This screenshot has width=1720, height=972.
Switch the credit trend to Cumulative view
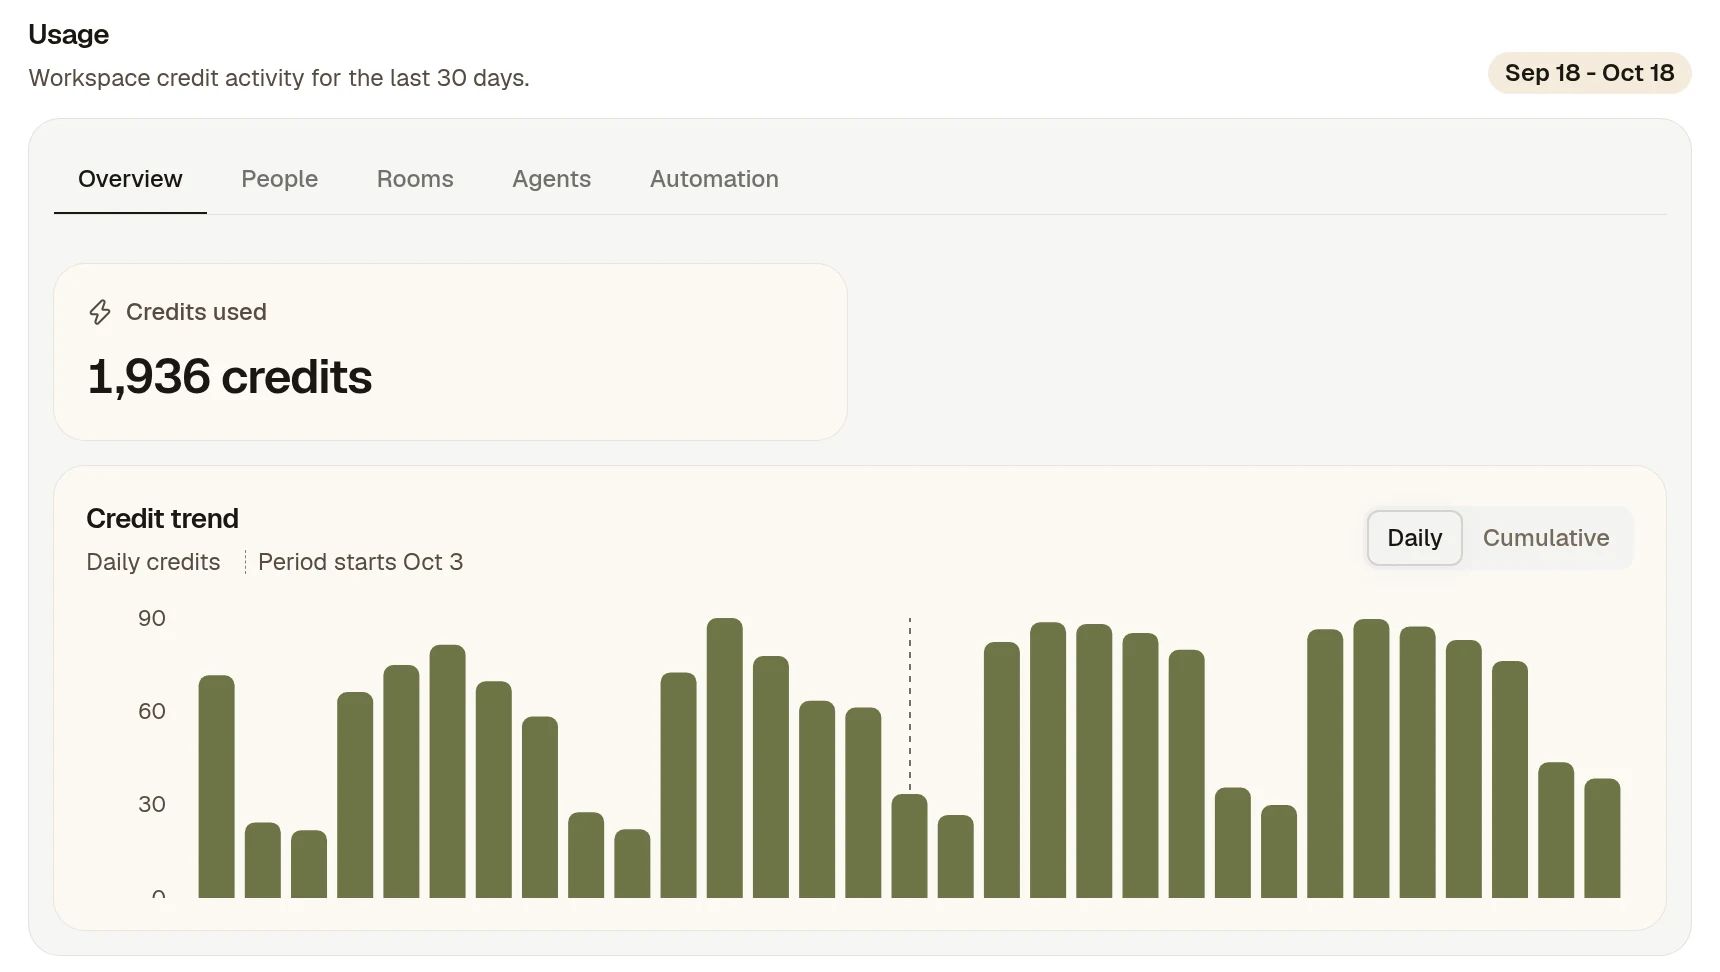tap(1546, 538)
